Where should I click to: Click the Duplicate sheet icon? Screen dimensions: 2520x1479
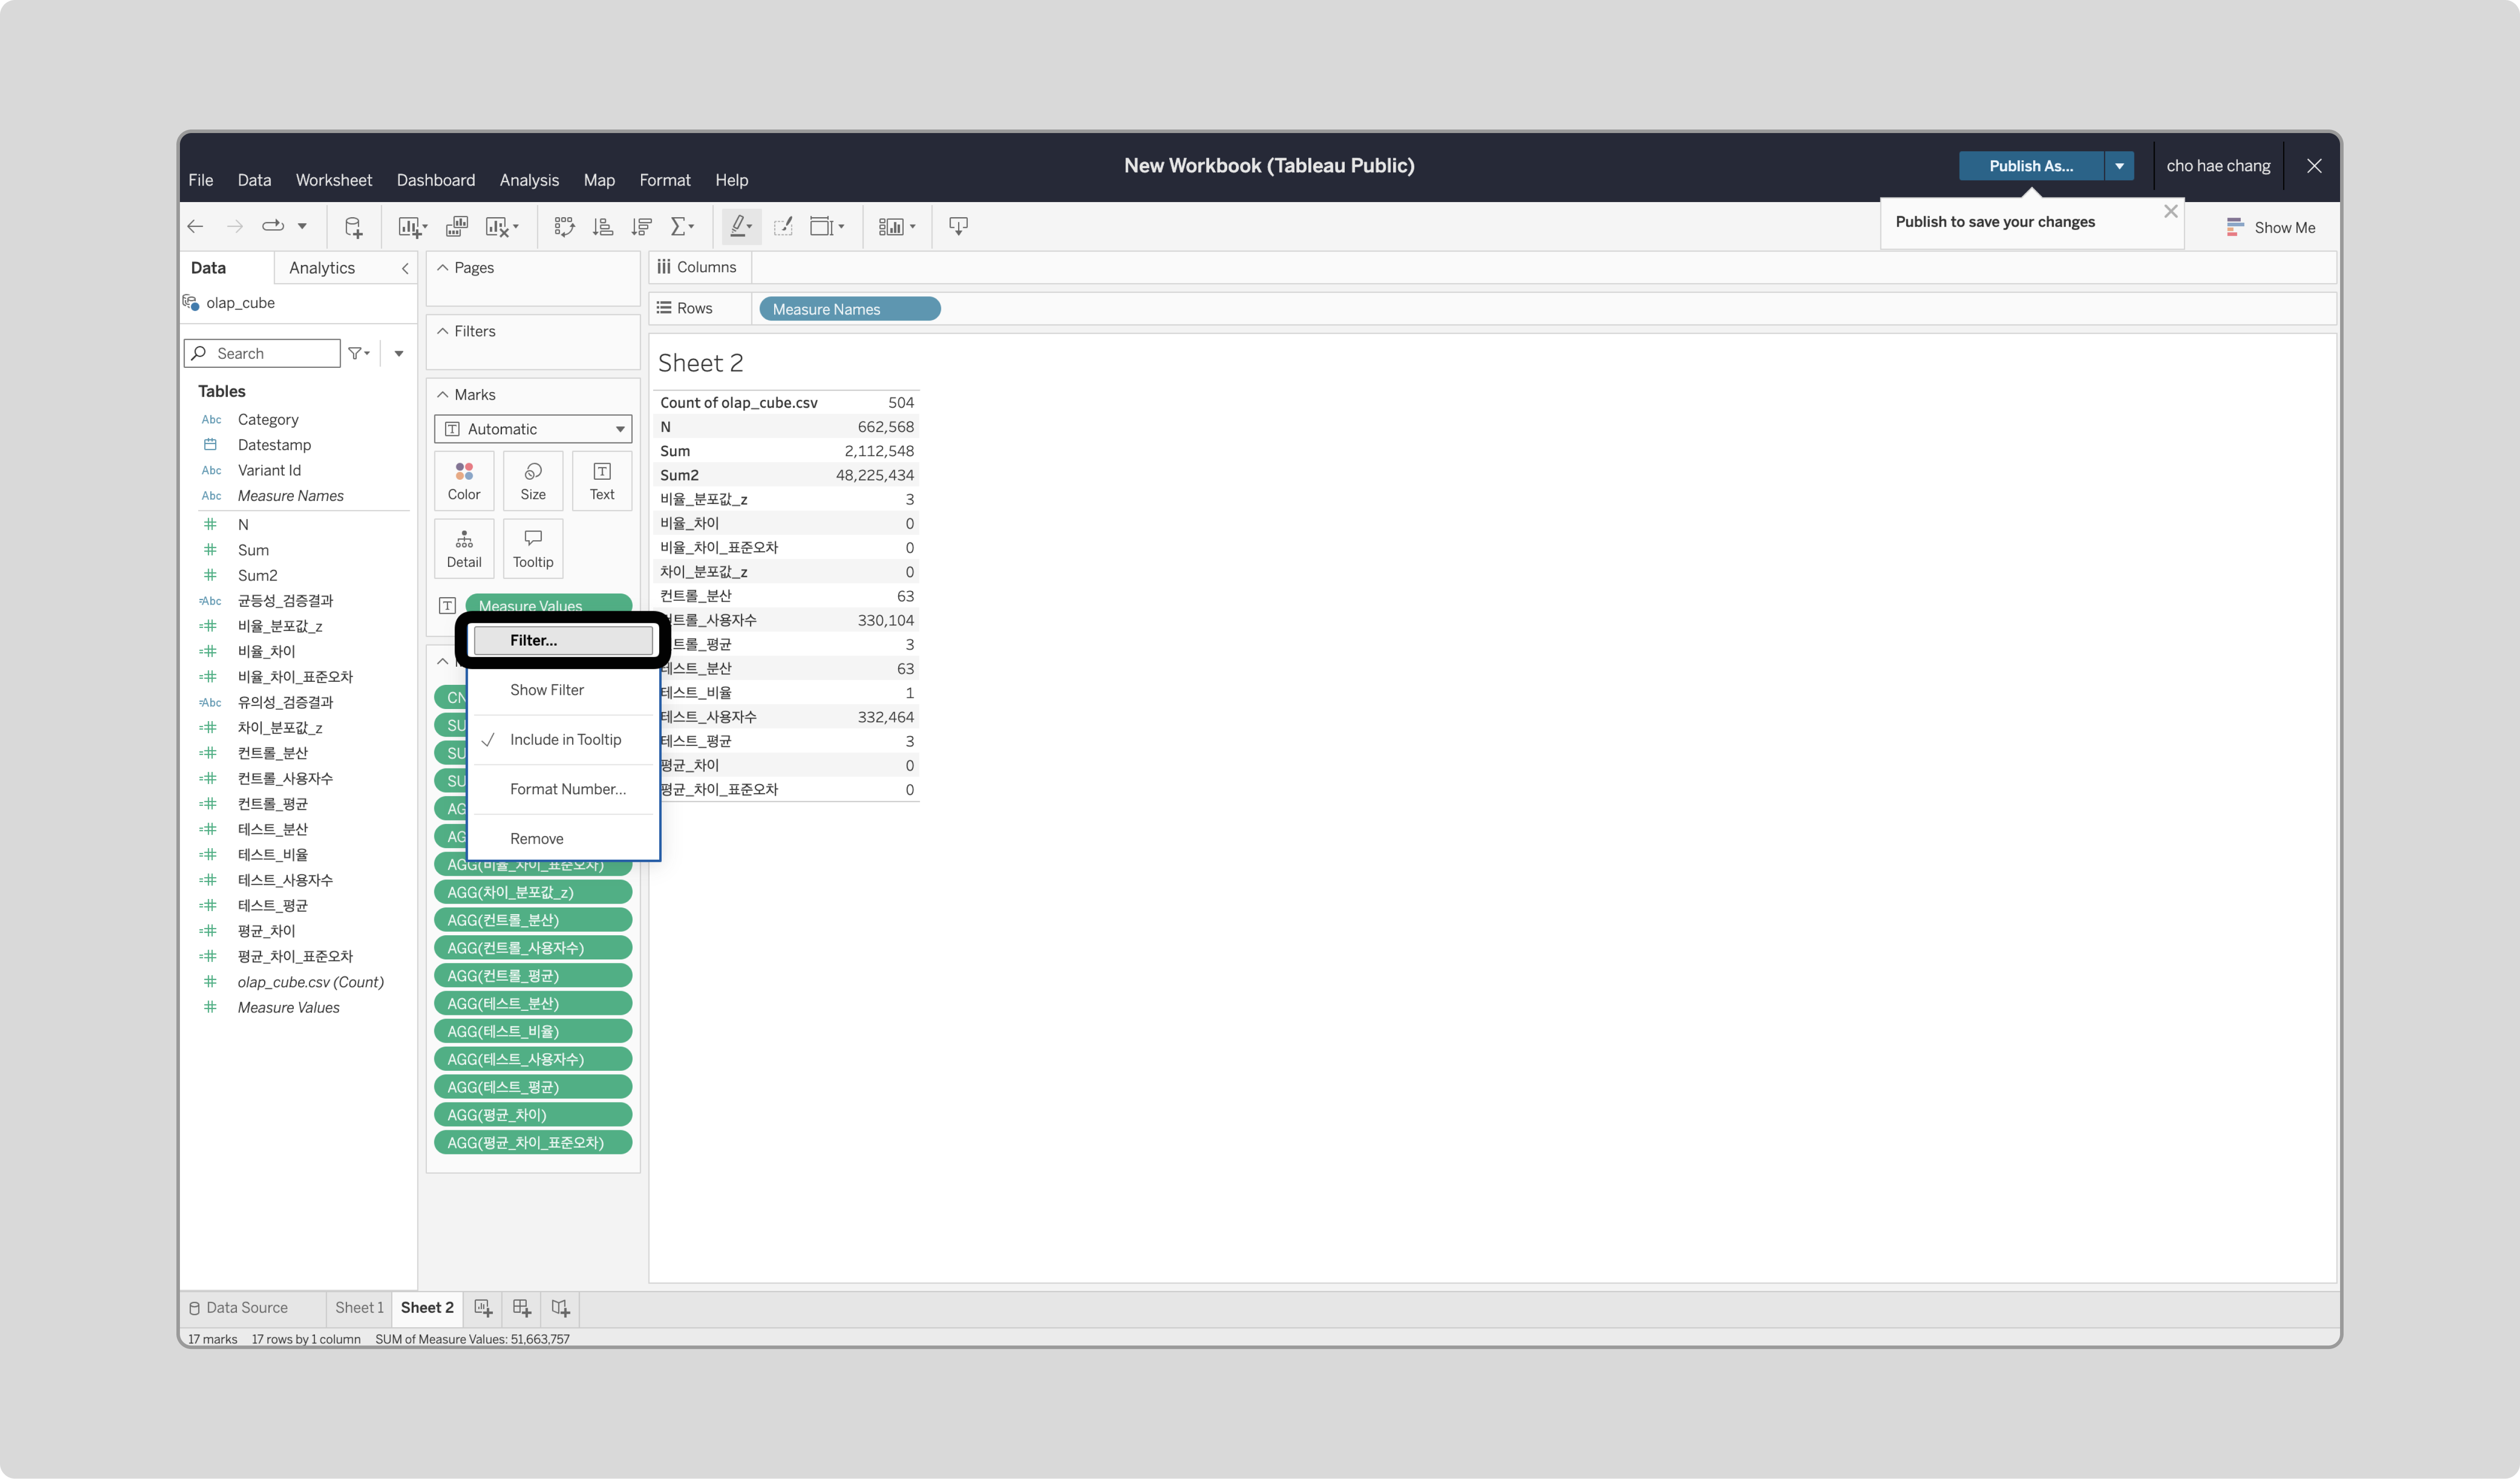[457, 227]
